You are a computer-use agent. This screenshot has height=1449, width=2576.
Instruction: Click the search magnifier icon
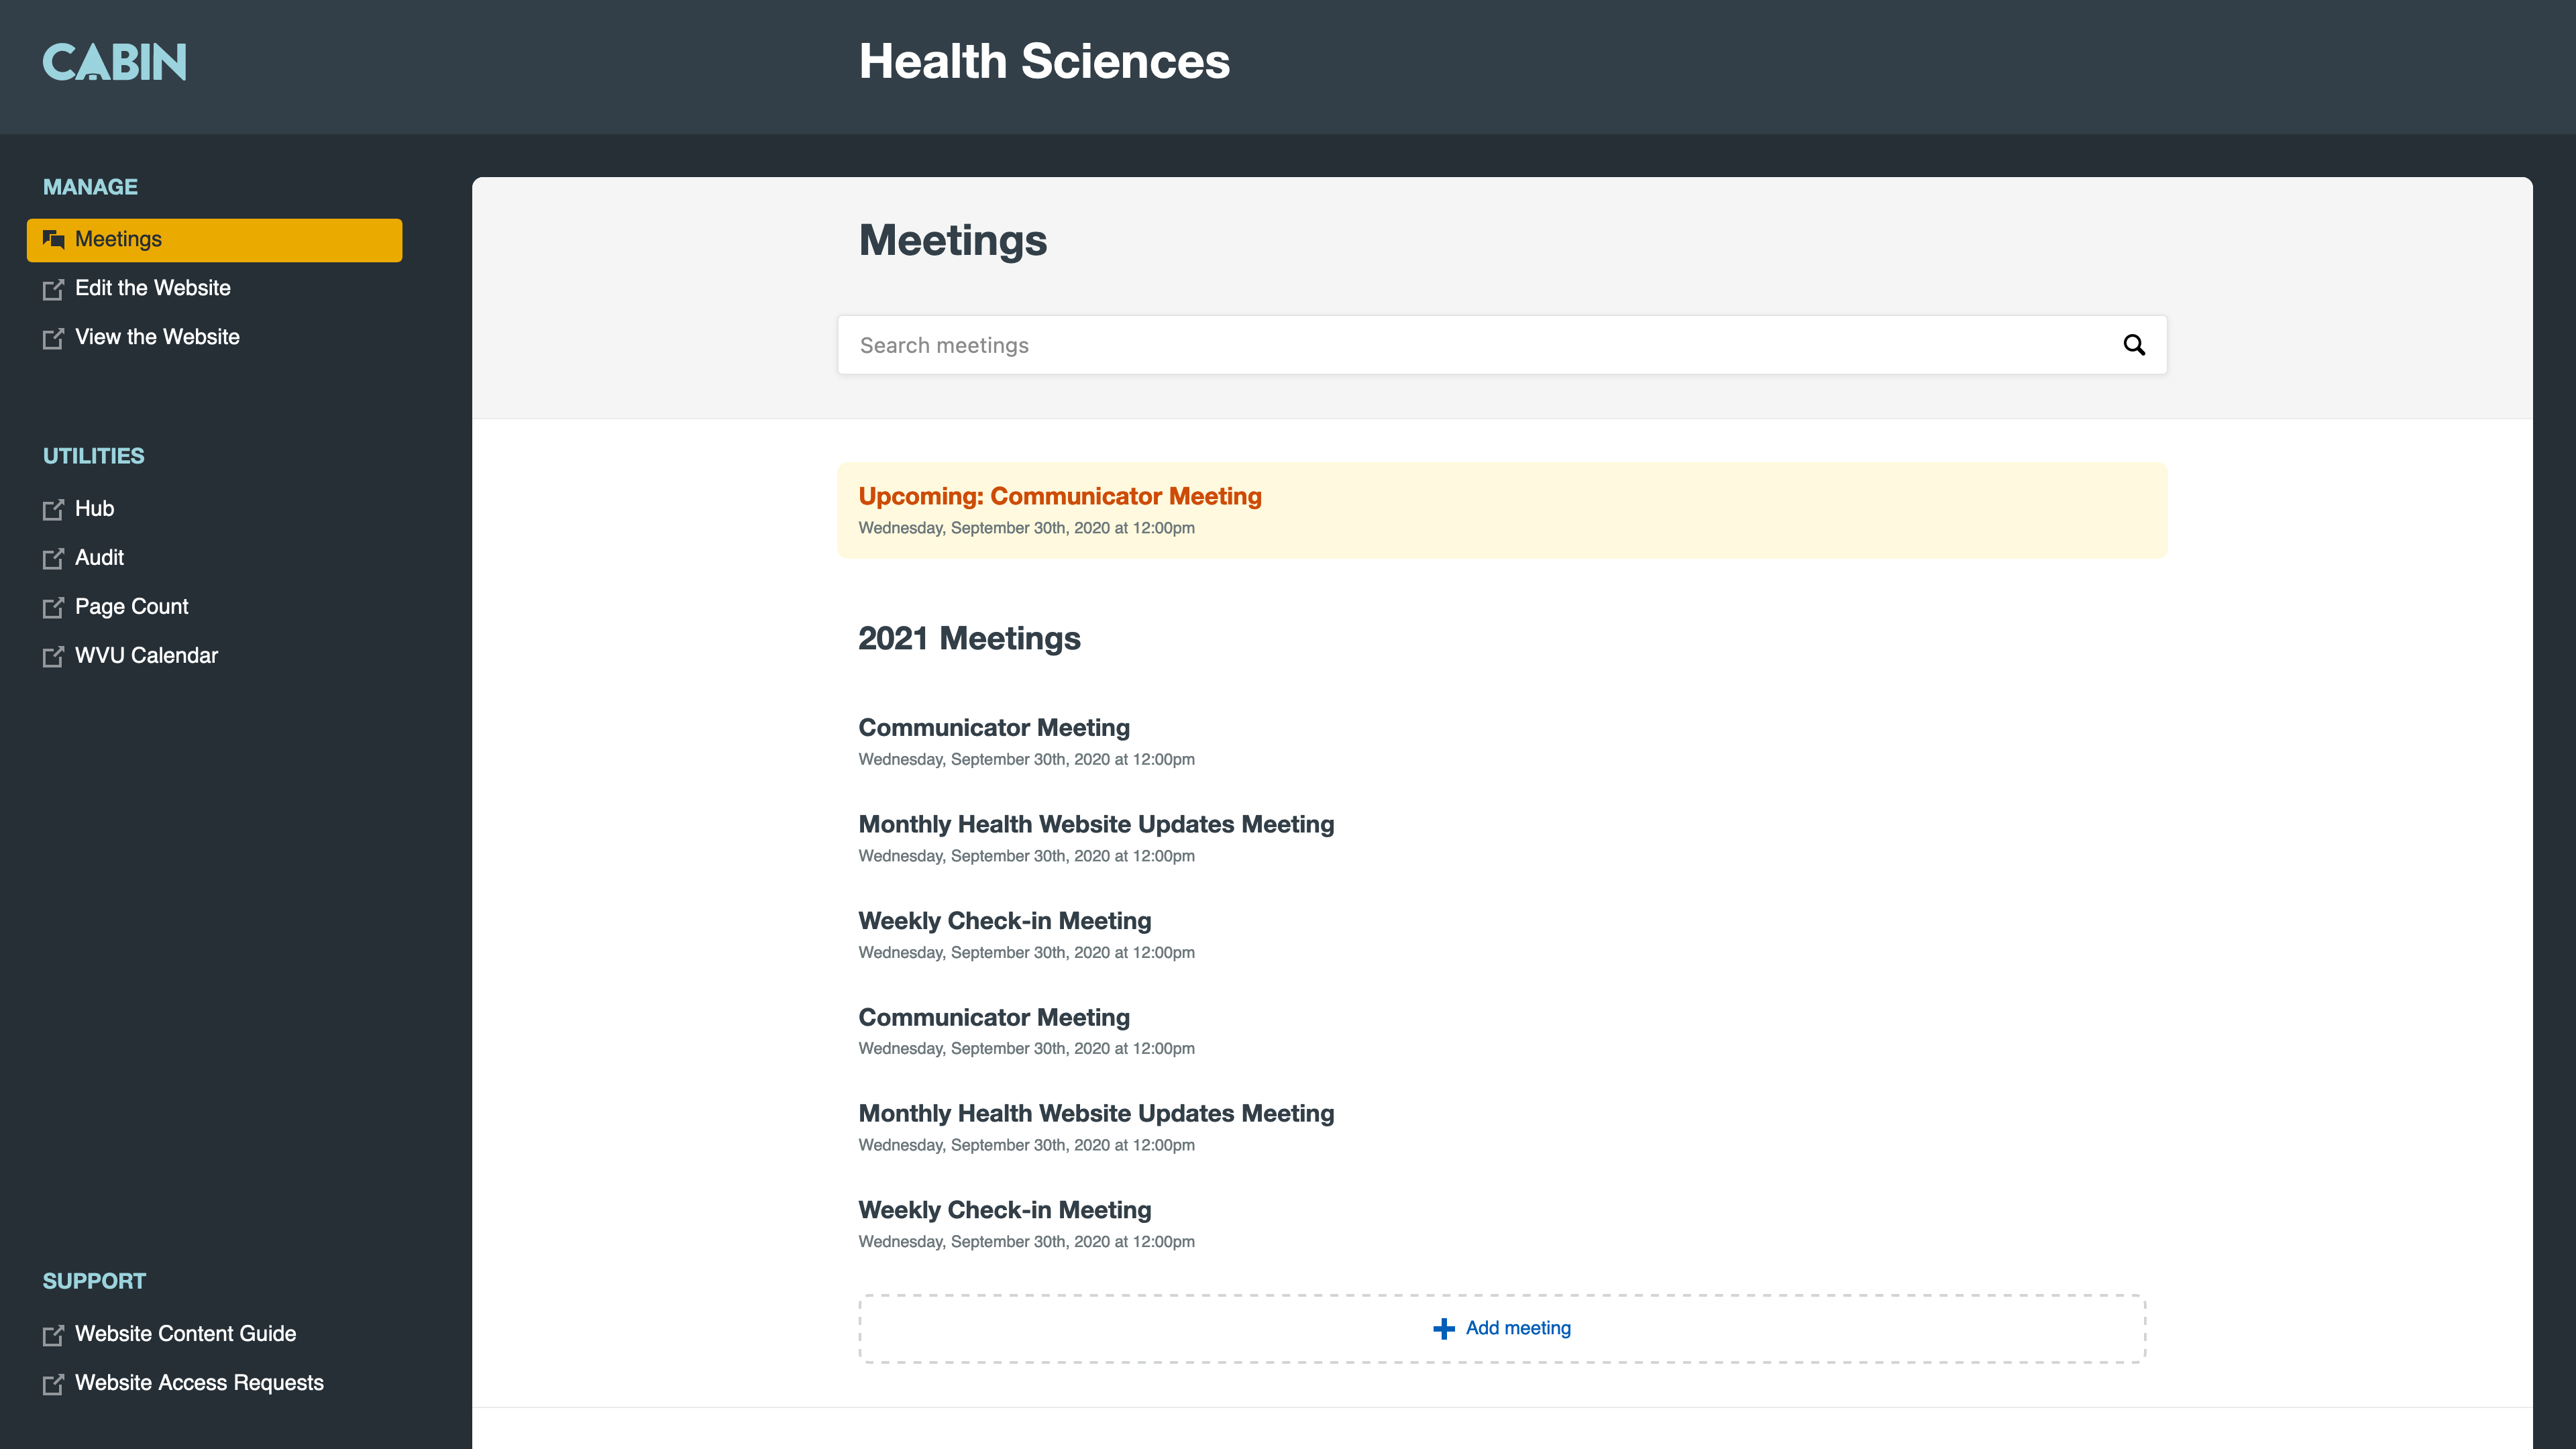(2133, 345)
